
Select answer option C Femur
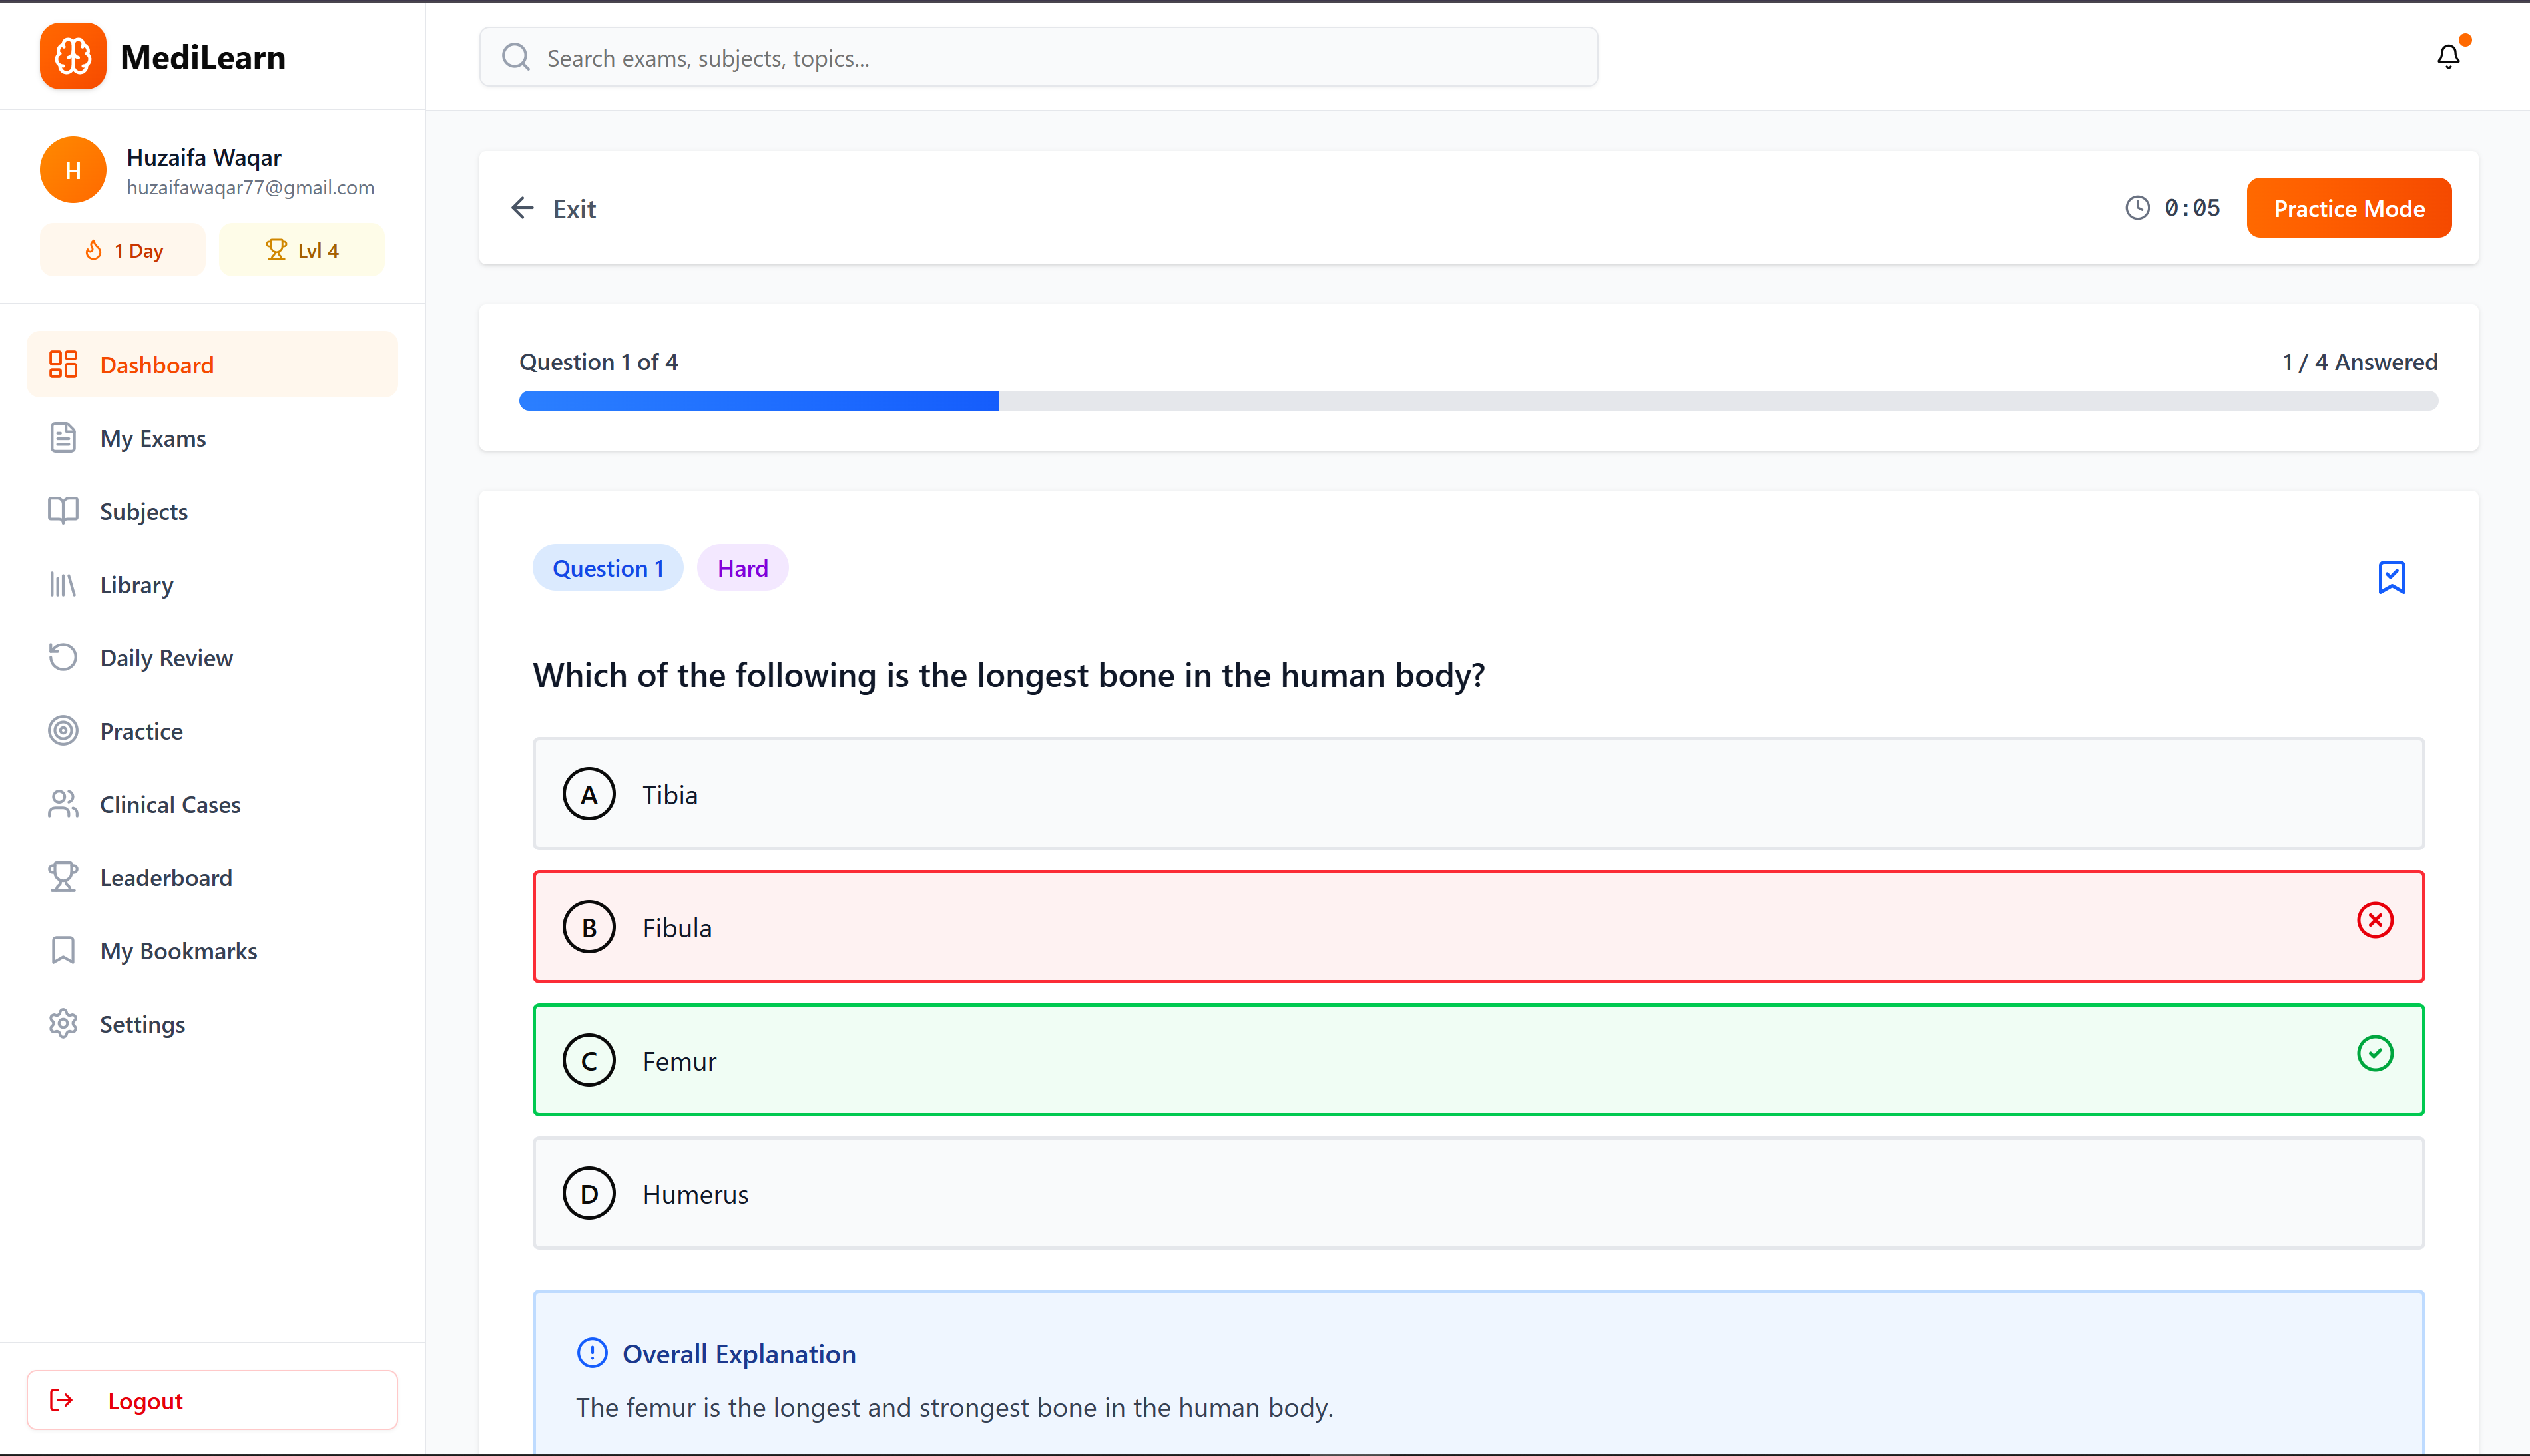click(x=1477, y=1060)
